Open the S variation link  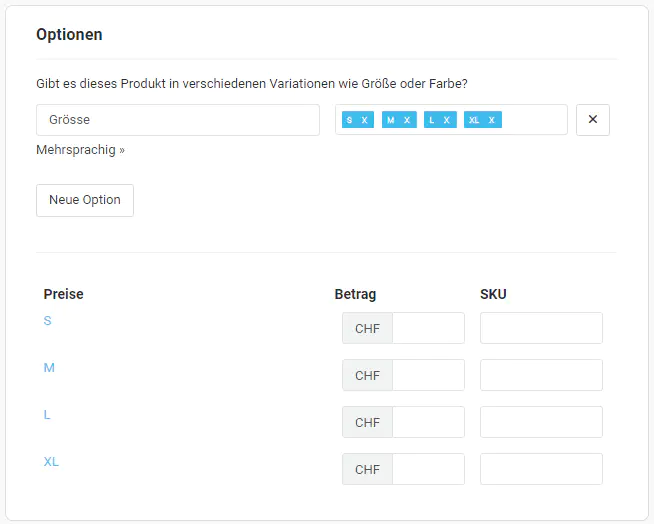tap(47, 321)
